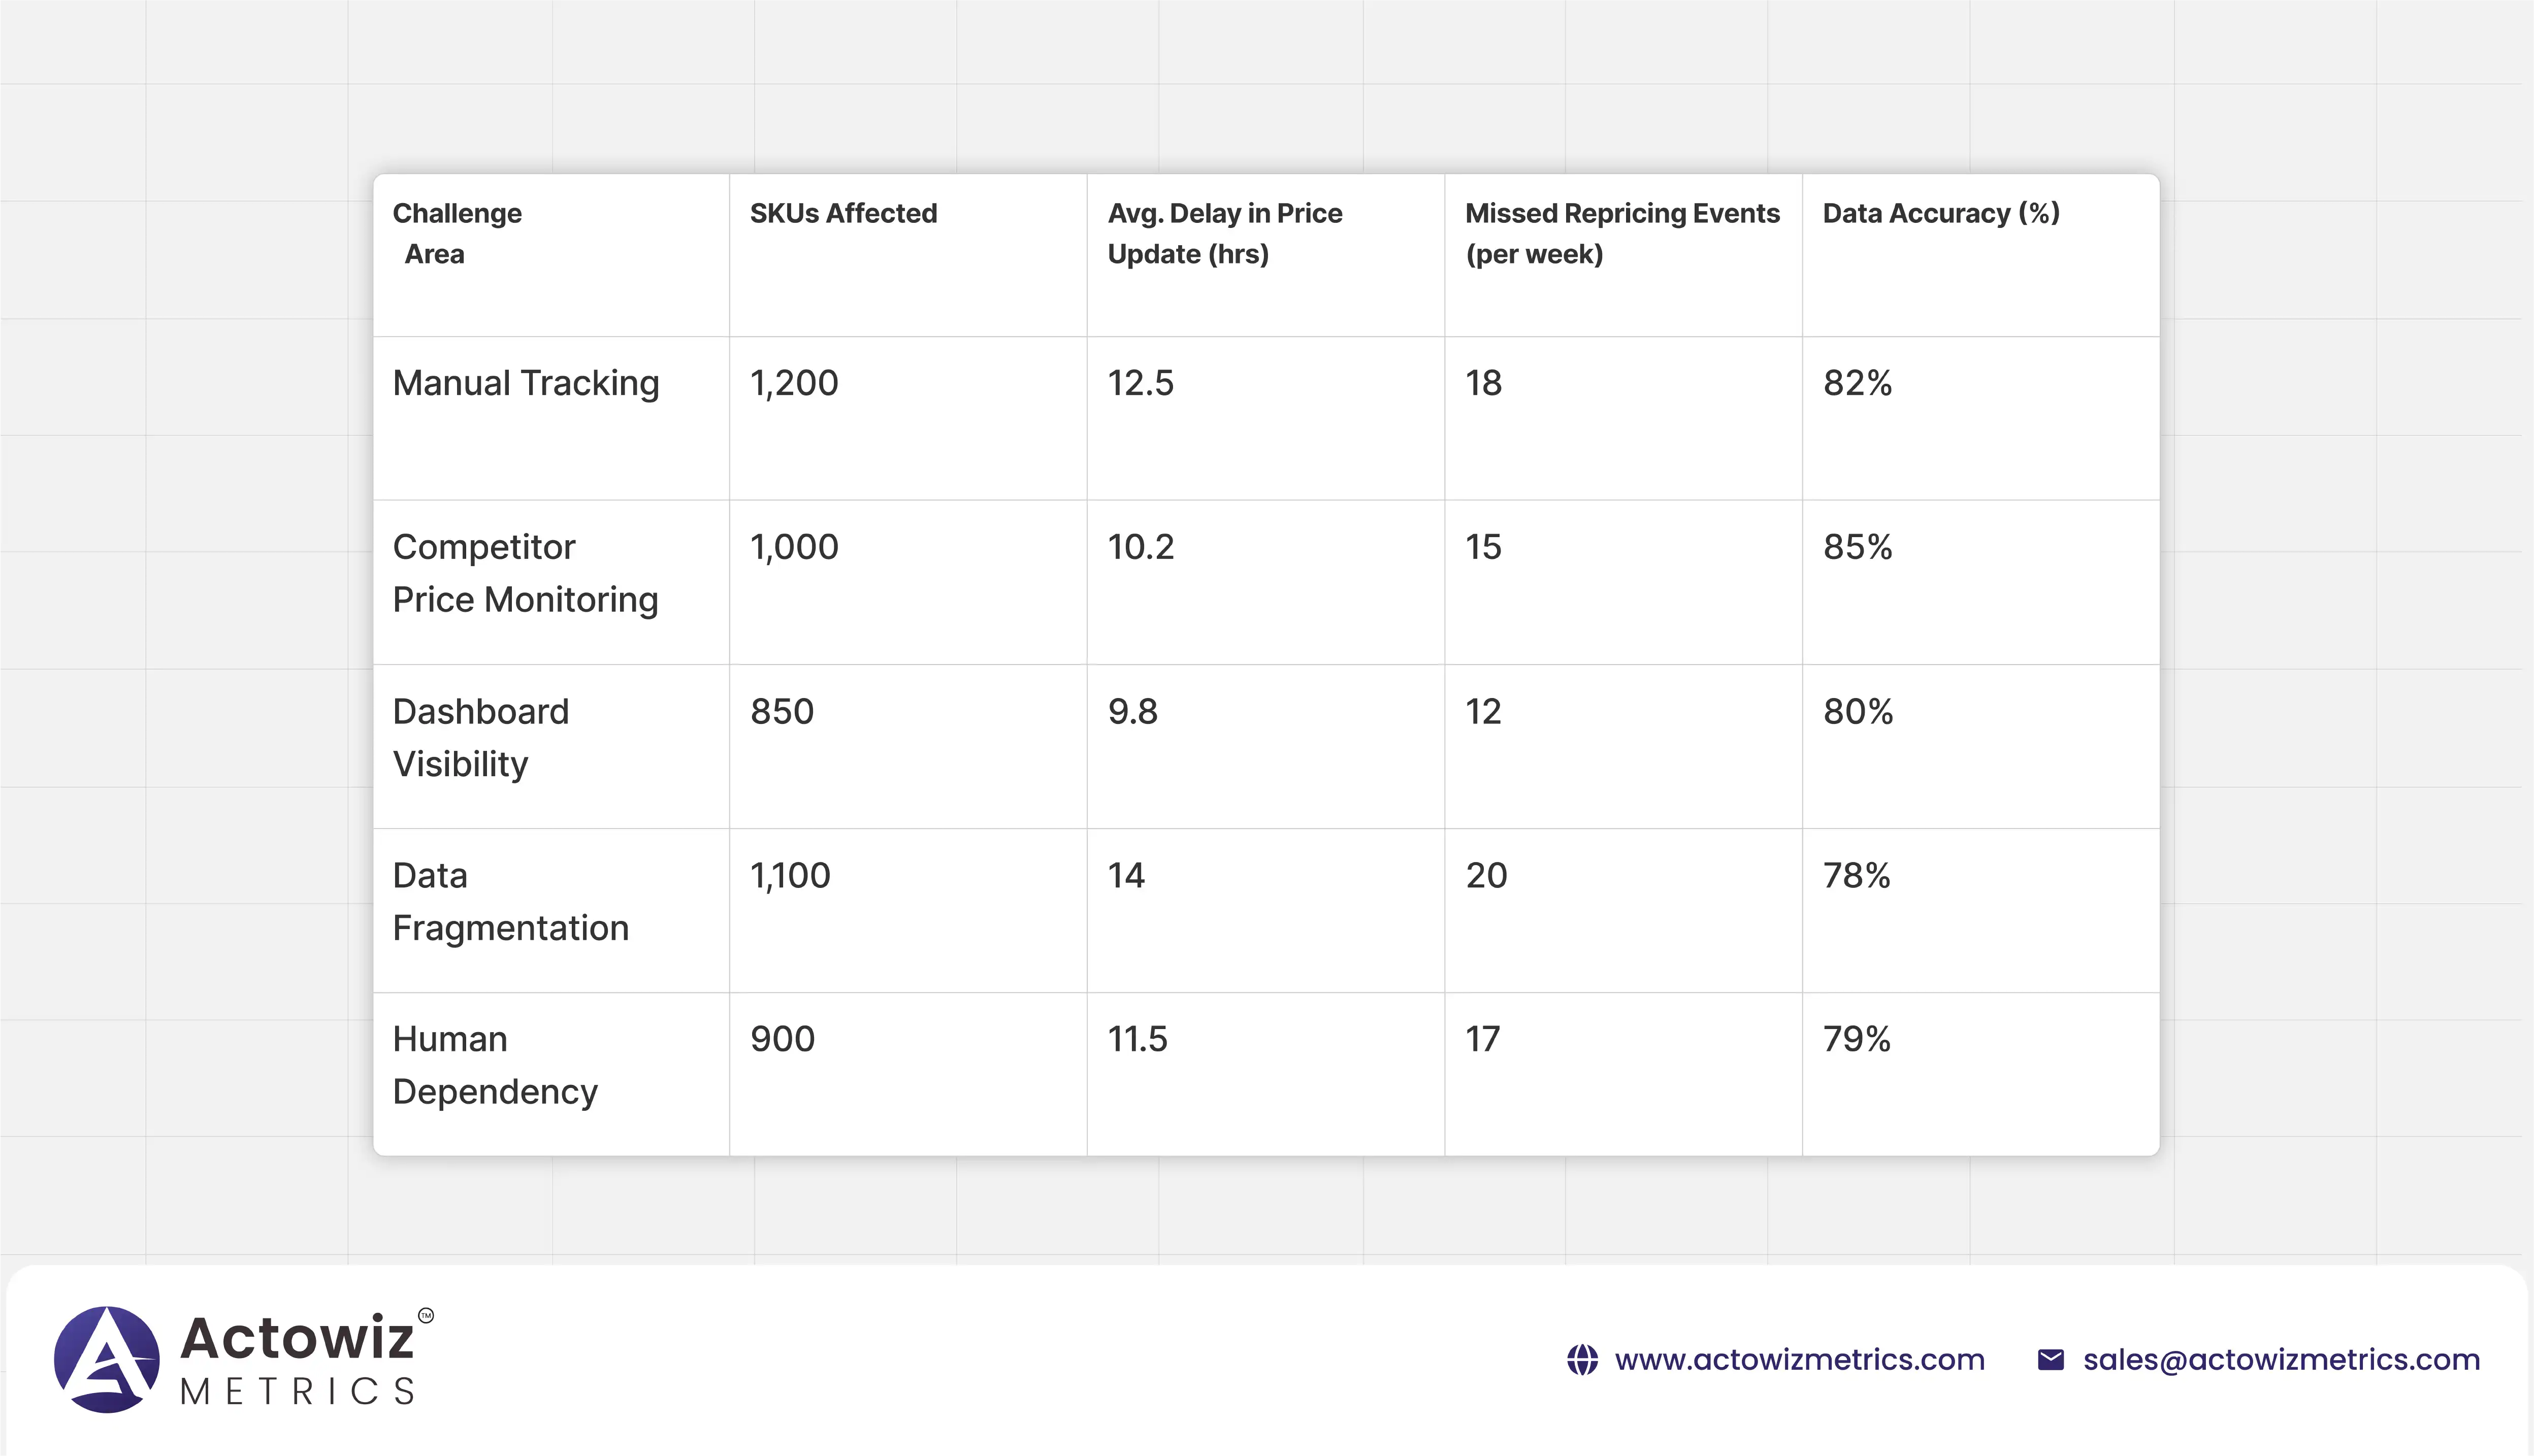The height and width of the screenshot is (1456, 2534).
Task: Click the Human Dependency row label
Action: (494, 1065)
